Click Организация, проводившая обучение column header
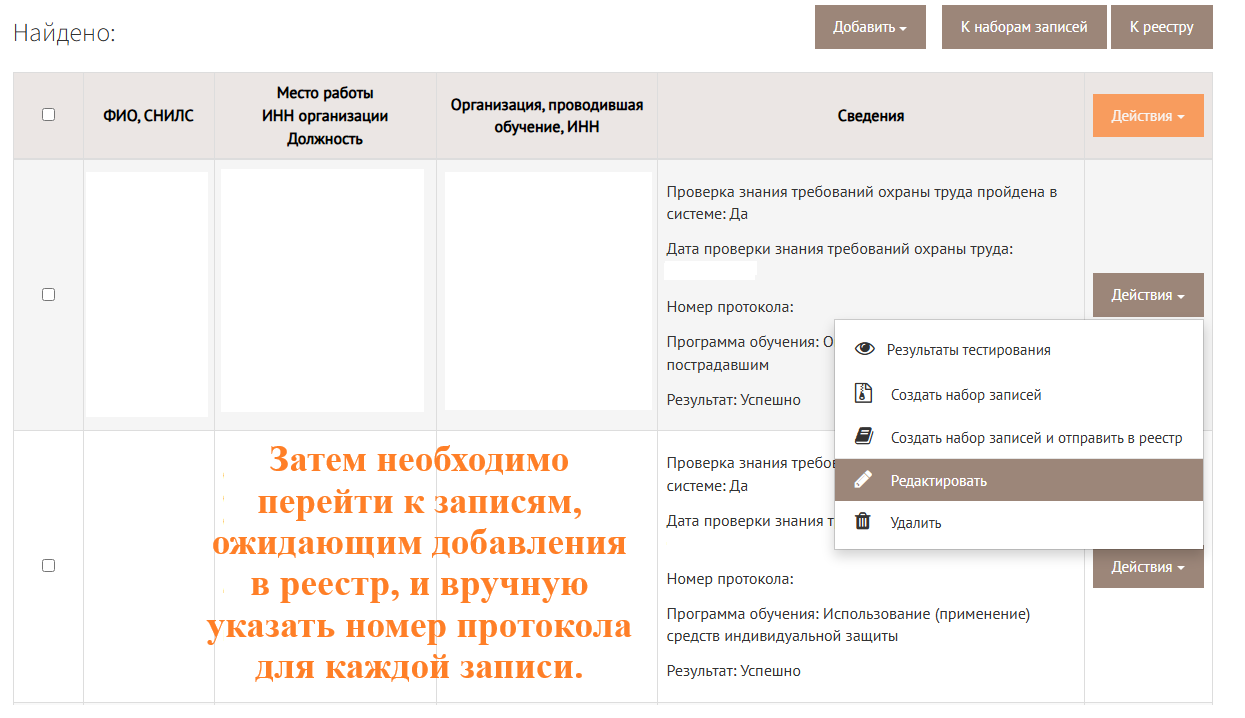Screen dimensions: 1245x718 [547, 116]
